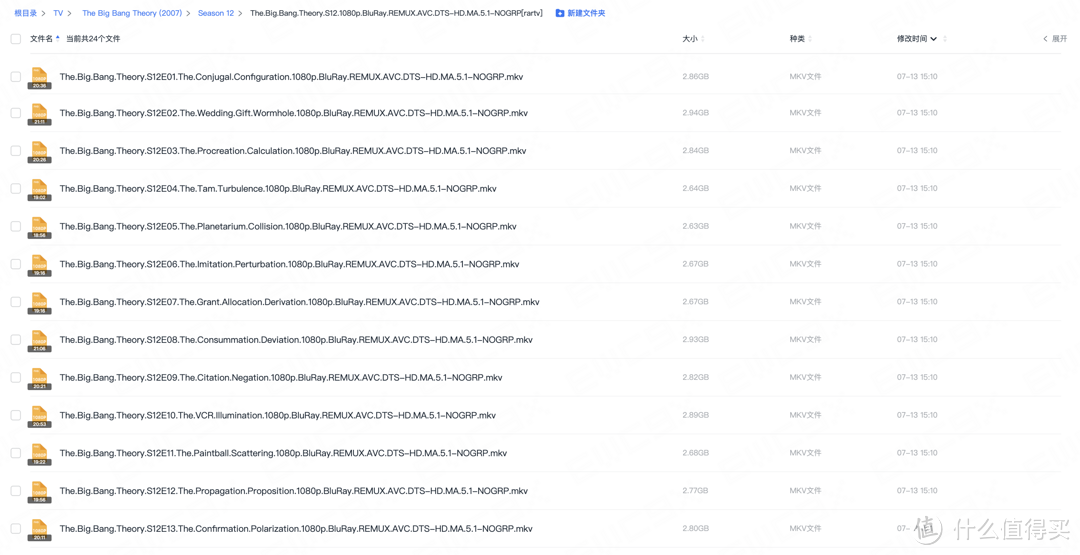Click current folder breadcrumb ending in NOGRP[rartv]

click(396, 13)
